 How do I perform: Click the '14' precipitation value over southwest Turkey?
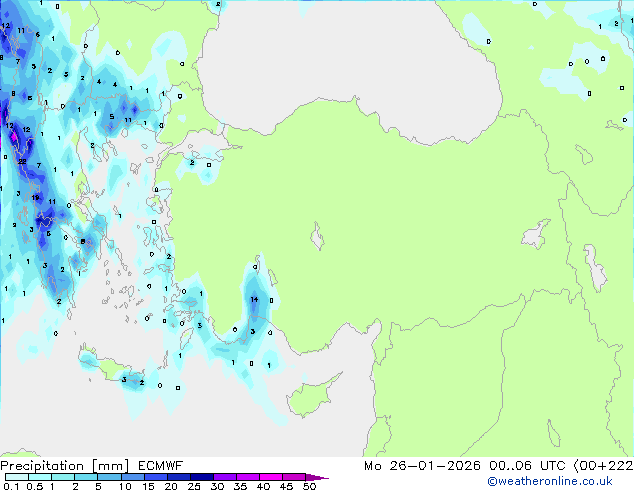(254, 300)
